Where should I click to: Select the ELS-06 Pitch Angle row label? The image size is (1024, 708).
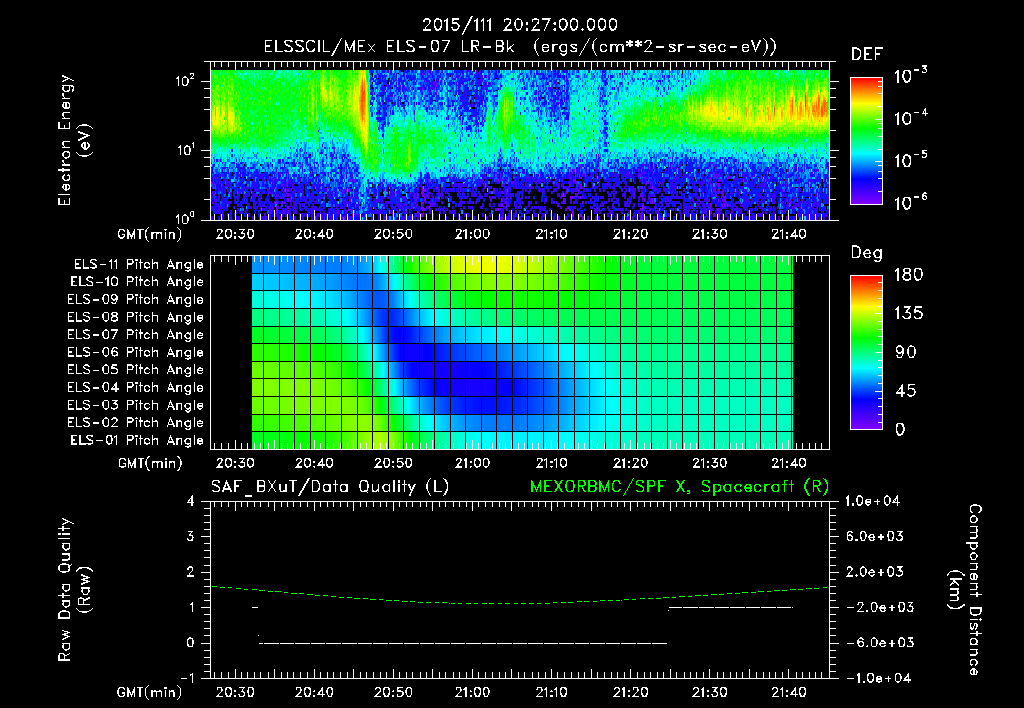[136, 353]
